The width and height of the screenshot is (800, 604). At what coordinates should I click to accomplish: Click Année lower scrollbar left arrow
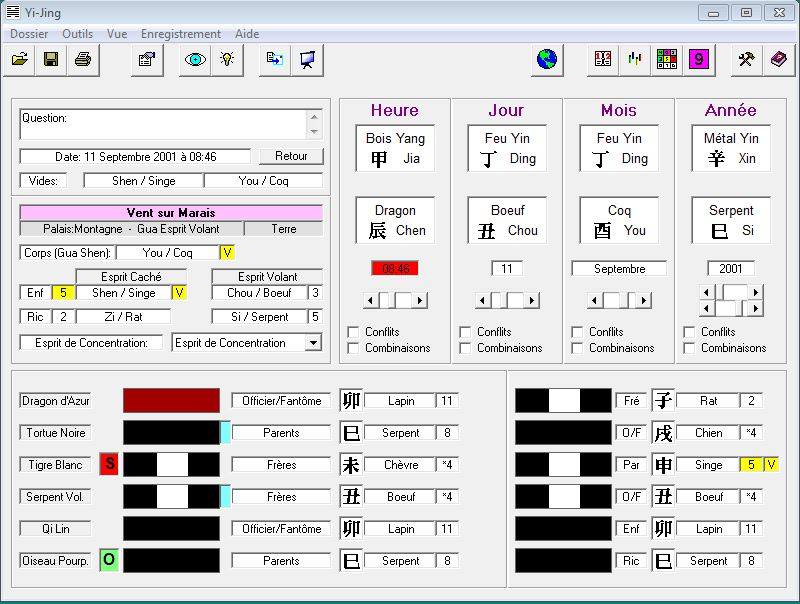click(707, 309)
